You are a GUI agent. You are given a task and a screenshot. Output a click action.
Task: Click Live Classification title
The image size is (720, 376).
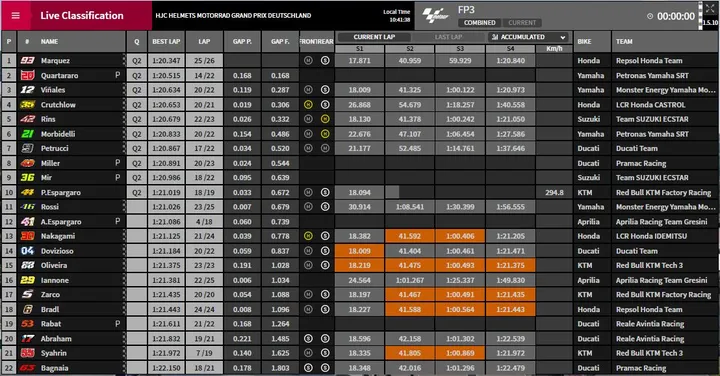coord(82,16)
